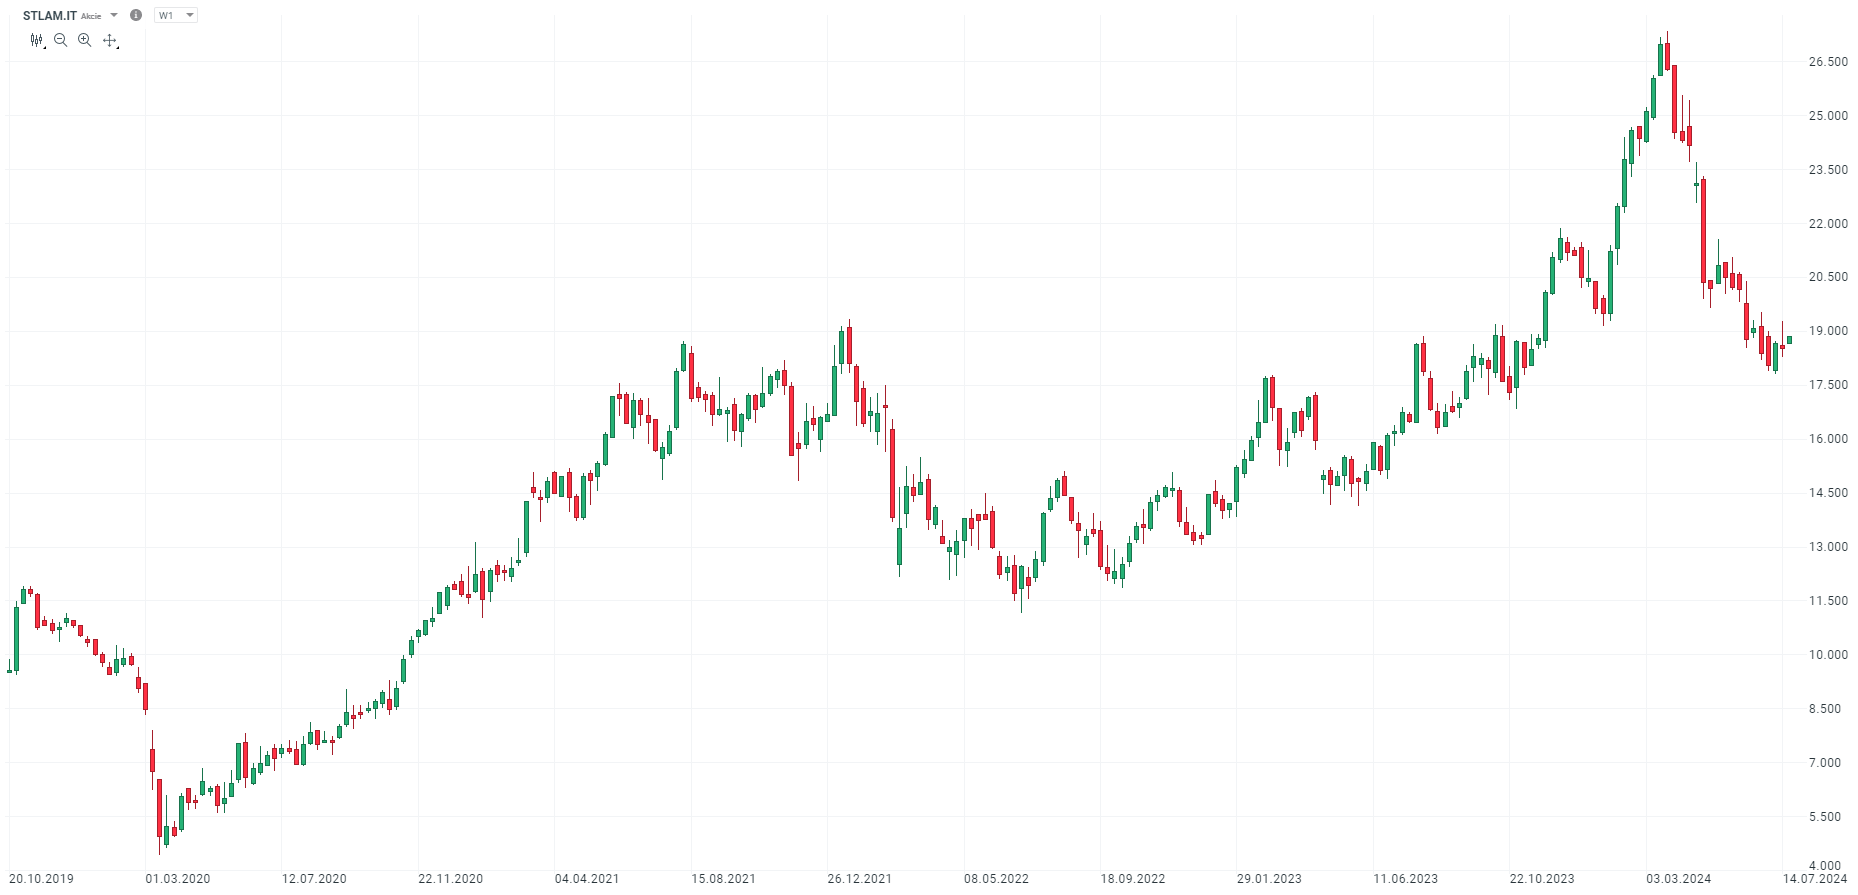Expand the STLAM.IT symbol dropdown arrow
Screen dimensions: 1858x895
coord(114,15)
